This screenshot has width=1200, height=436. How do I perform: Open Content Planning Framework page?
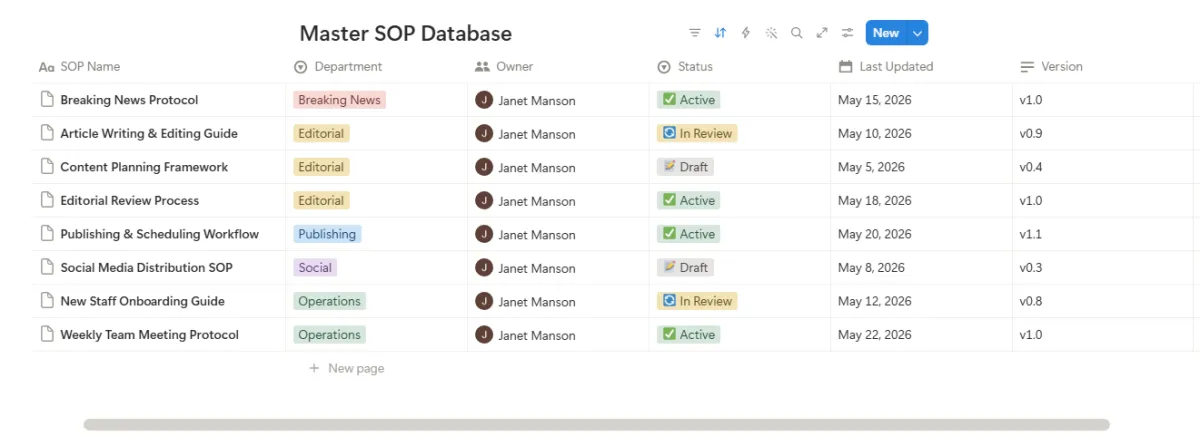144,167
